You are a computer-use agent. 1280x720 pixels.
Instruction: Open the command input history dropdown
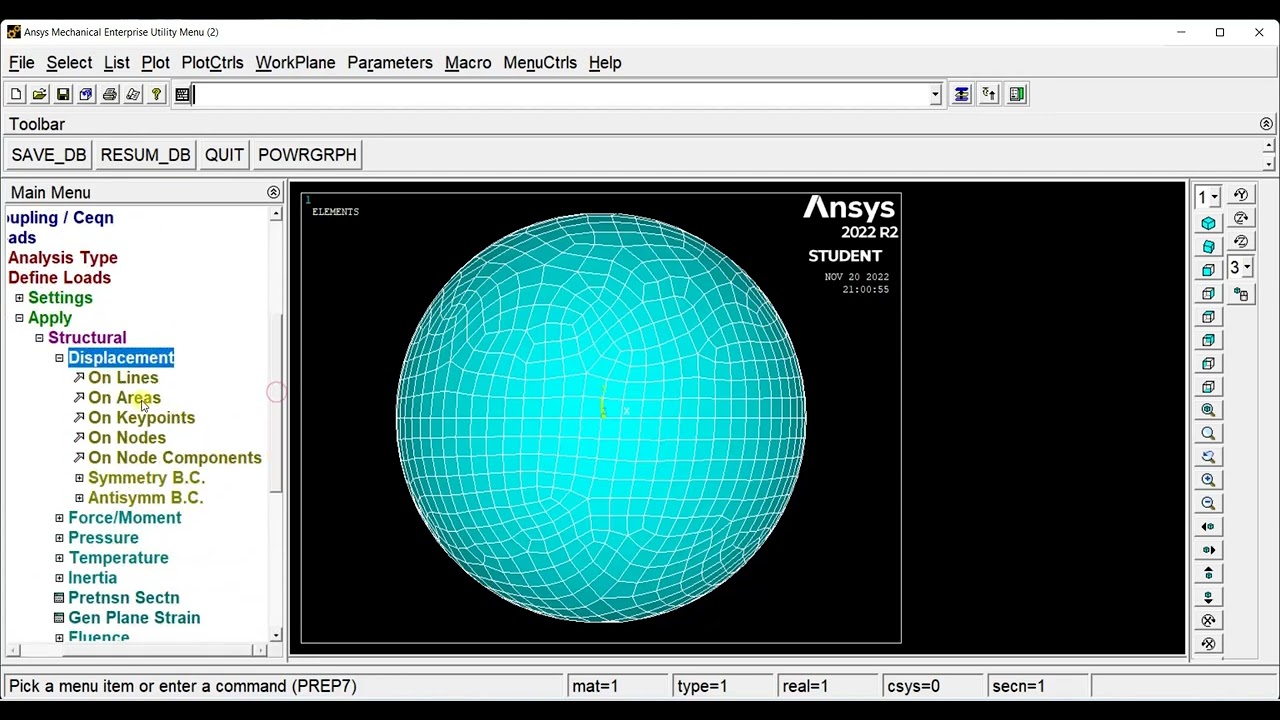(935, 94)
